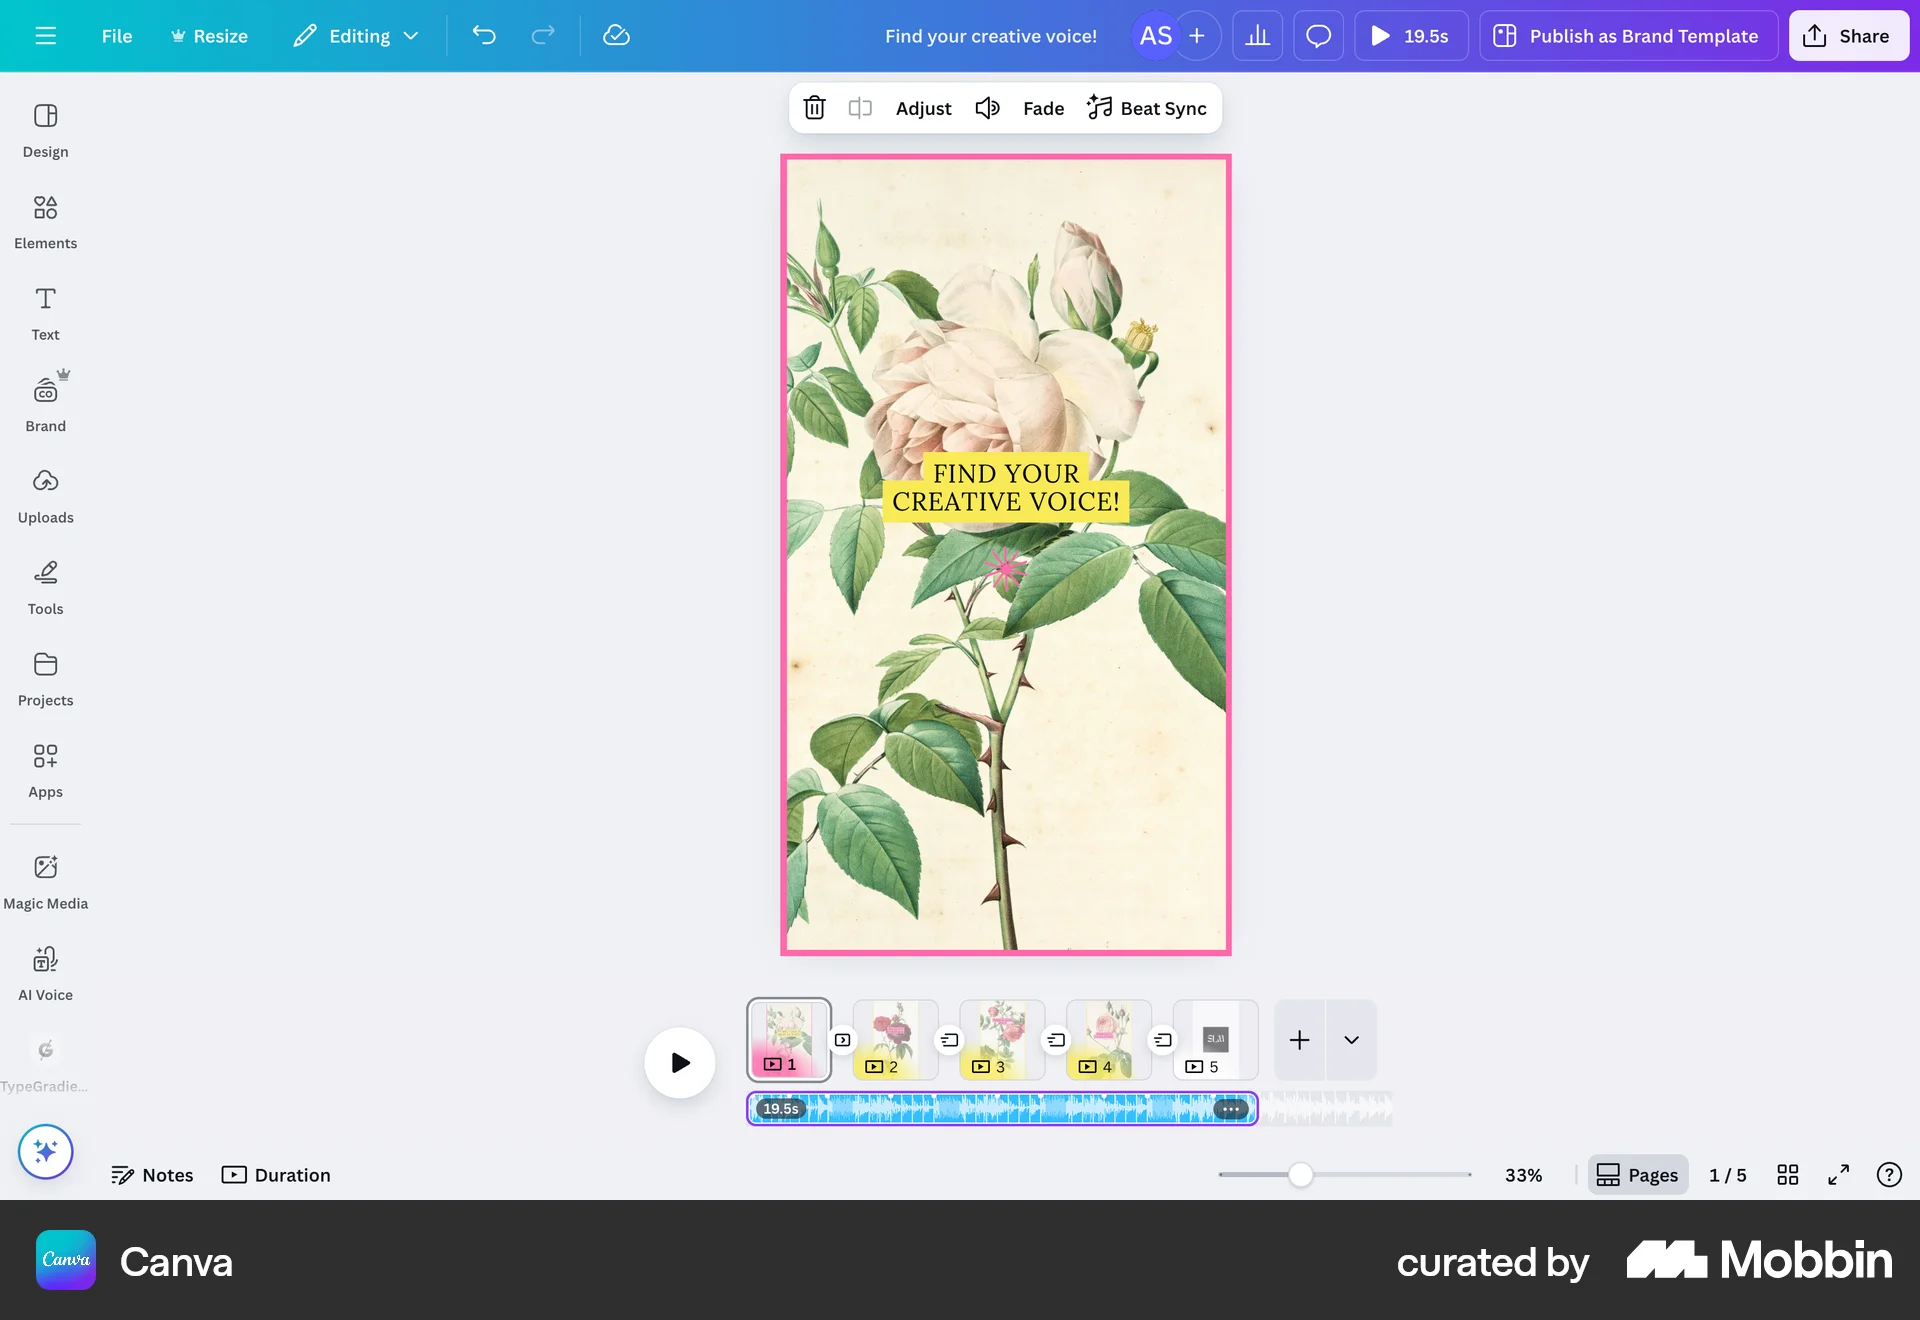Screen dimensions: 1920x1320
Task: Open the comments panel
Action: (x=1318, y=35)
